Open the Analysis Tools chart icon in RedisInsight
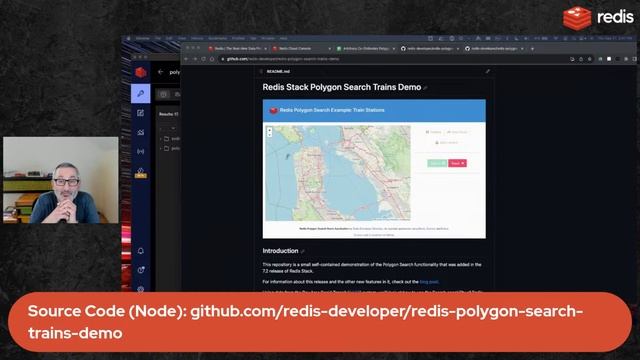The image size is (640, 360). click(140, 132)
